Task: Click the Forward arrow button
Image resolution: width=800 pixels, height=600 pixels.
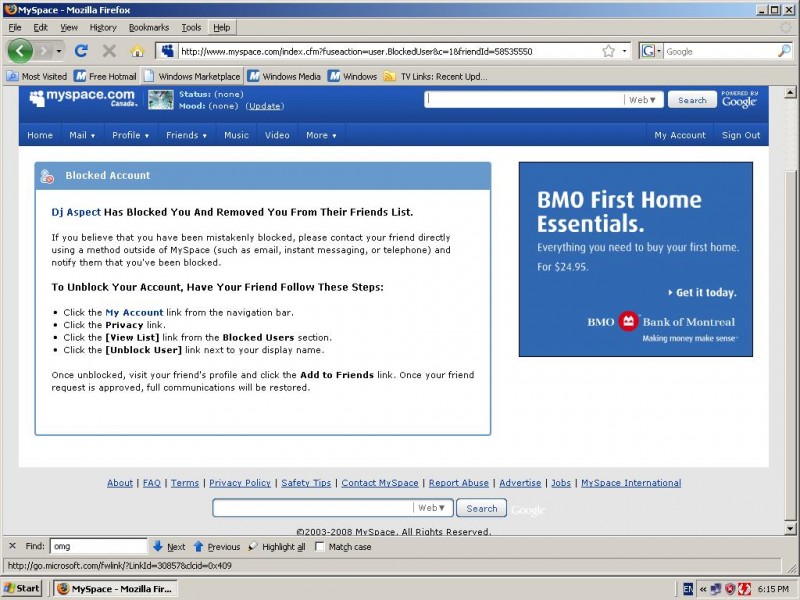Action: tap(44, 51)
